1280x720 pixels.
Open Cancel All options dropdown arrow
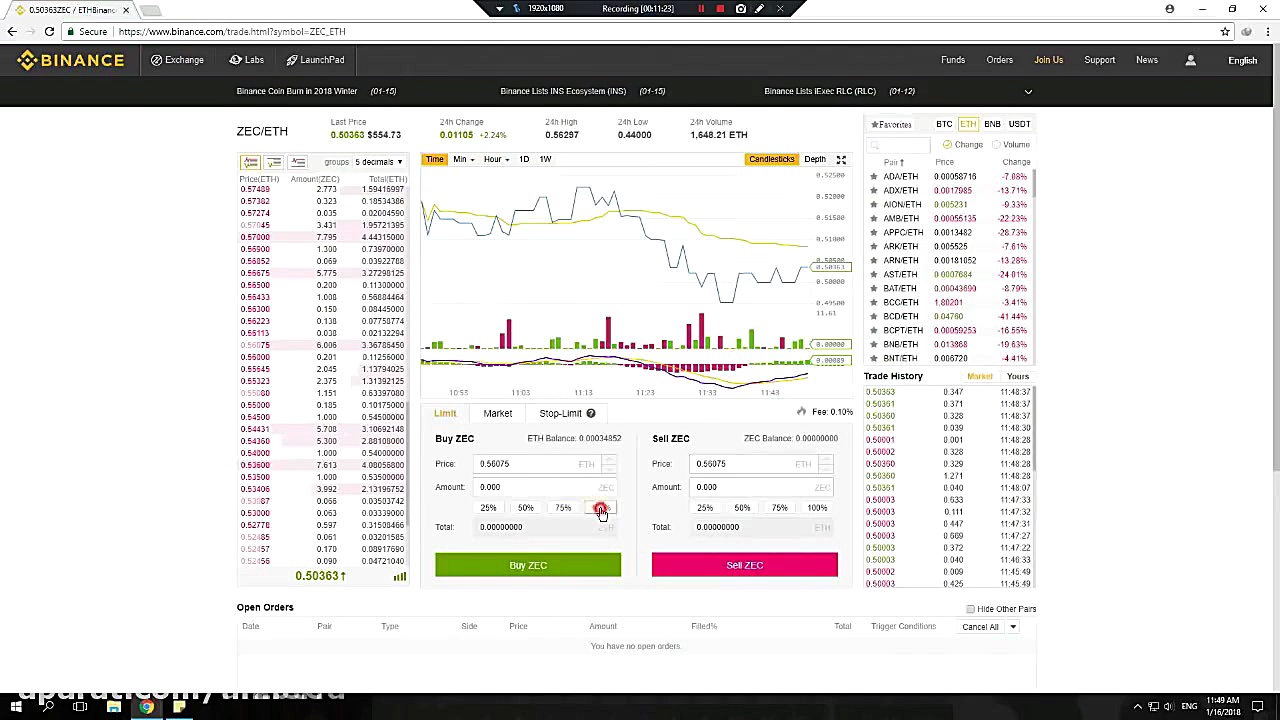1012,627
